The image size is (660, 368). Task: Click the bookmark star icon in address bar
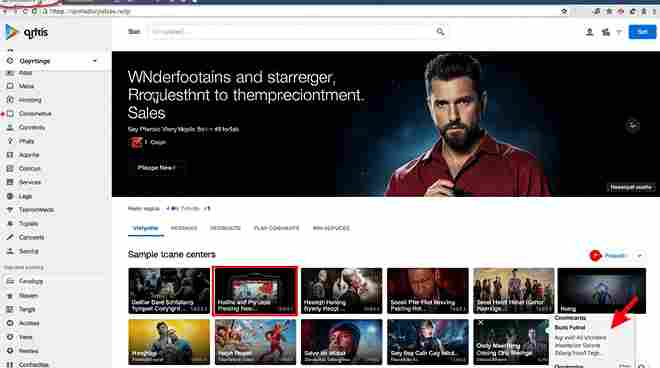(564, 11)
